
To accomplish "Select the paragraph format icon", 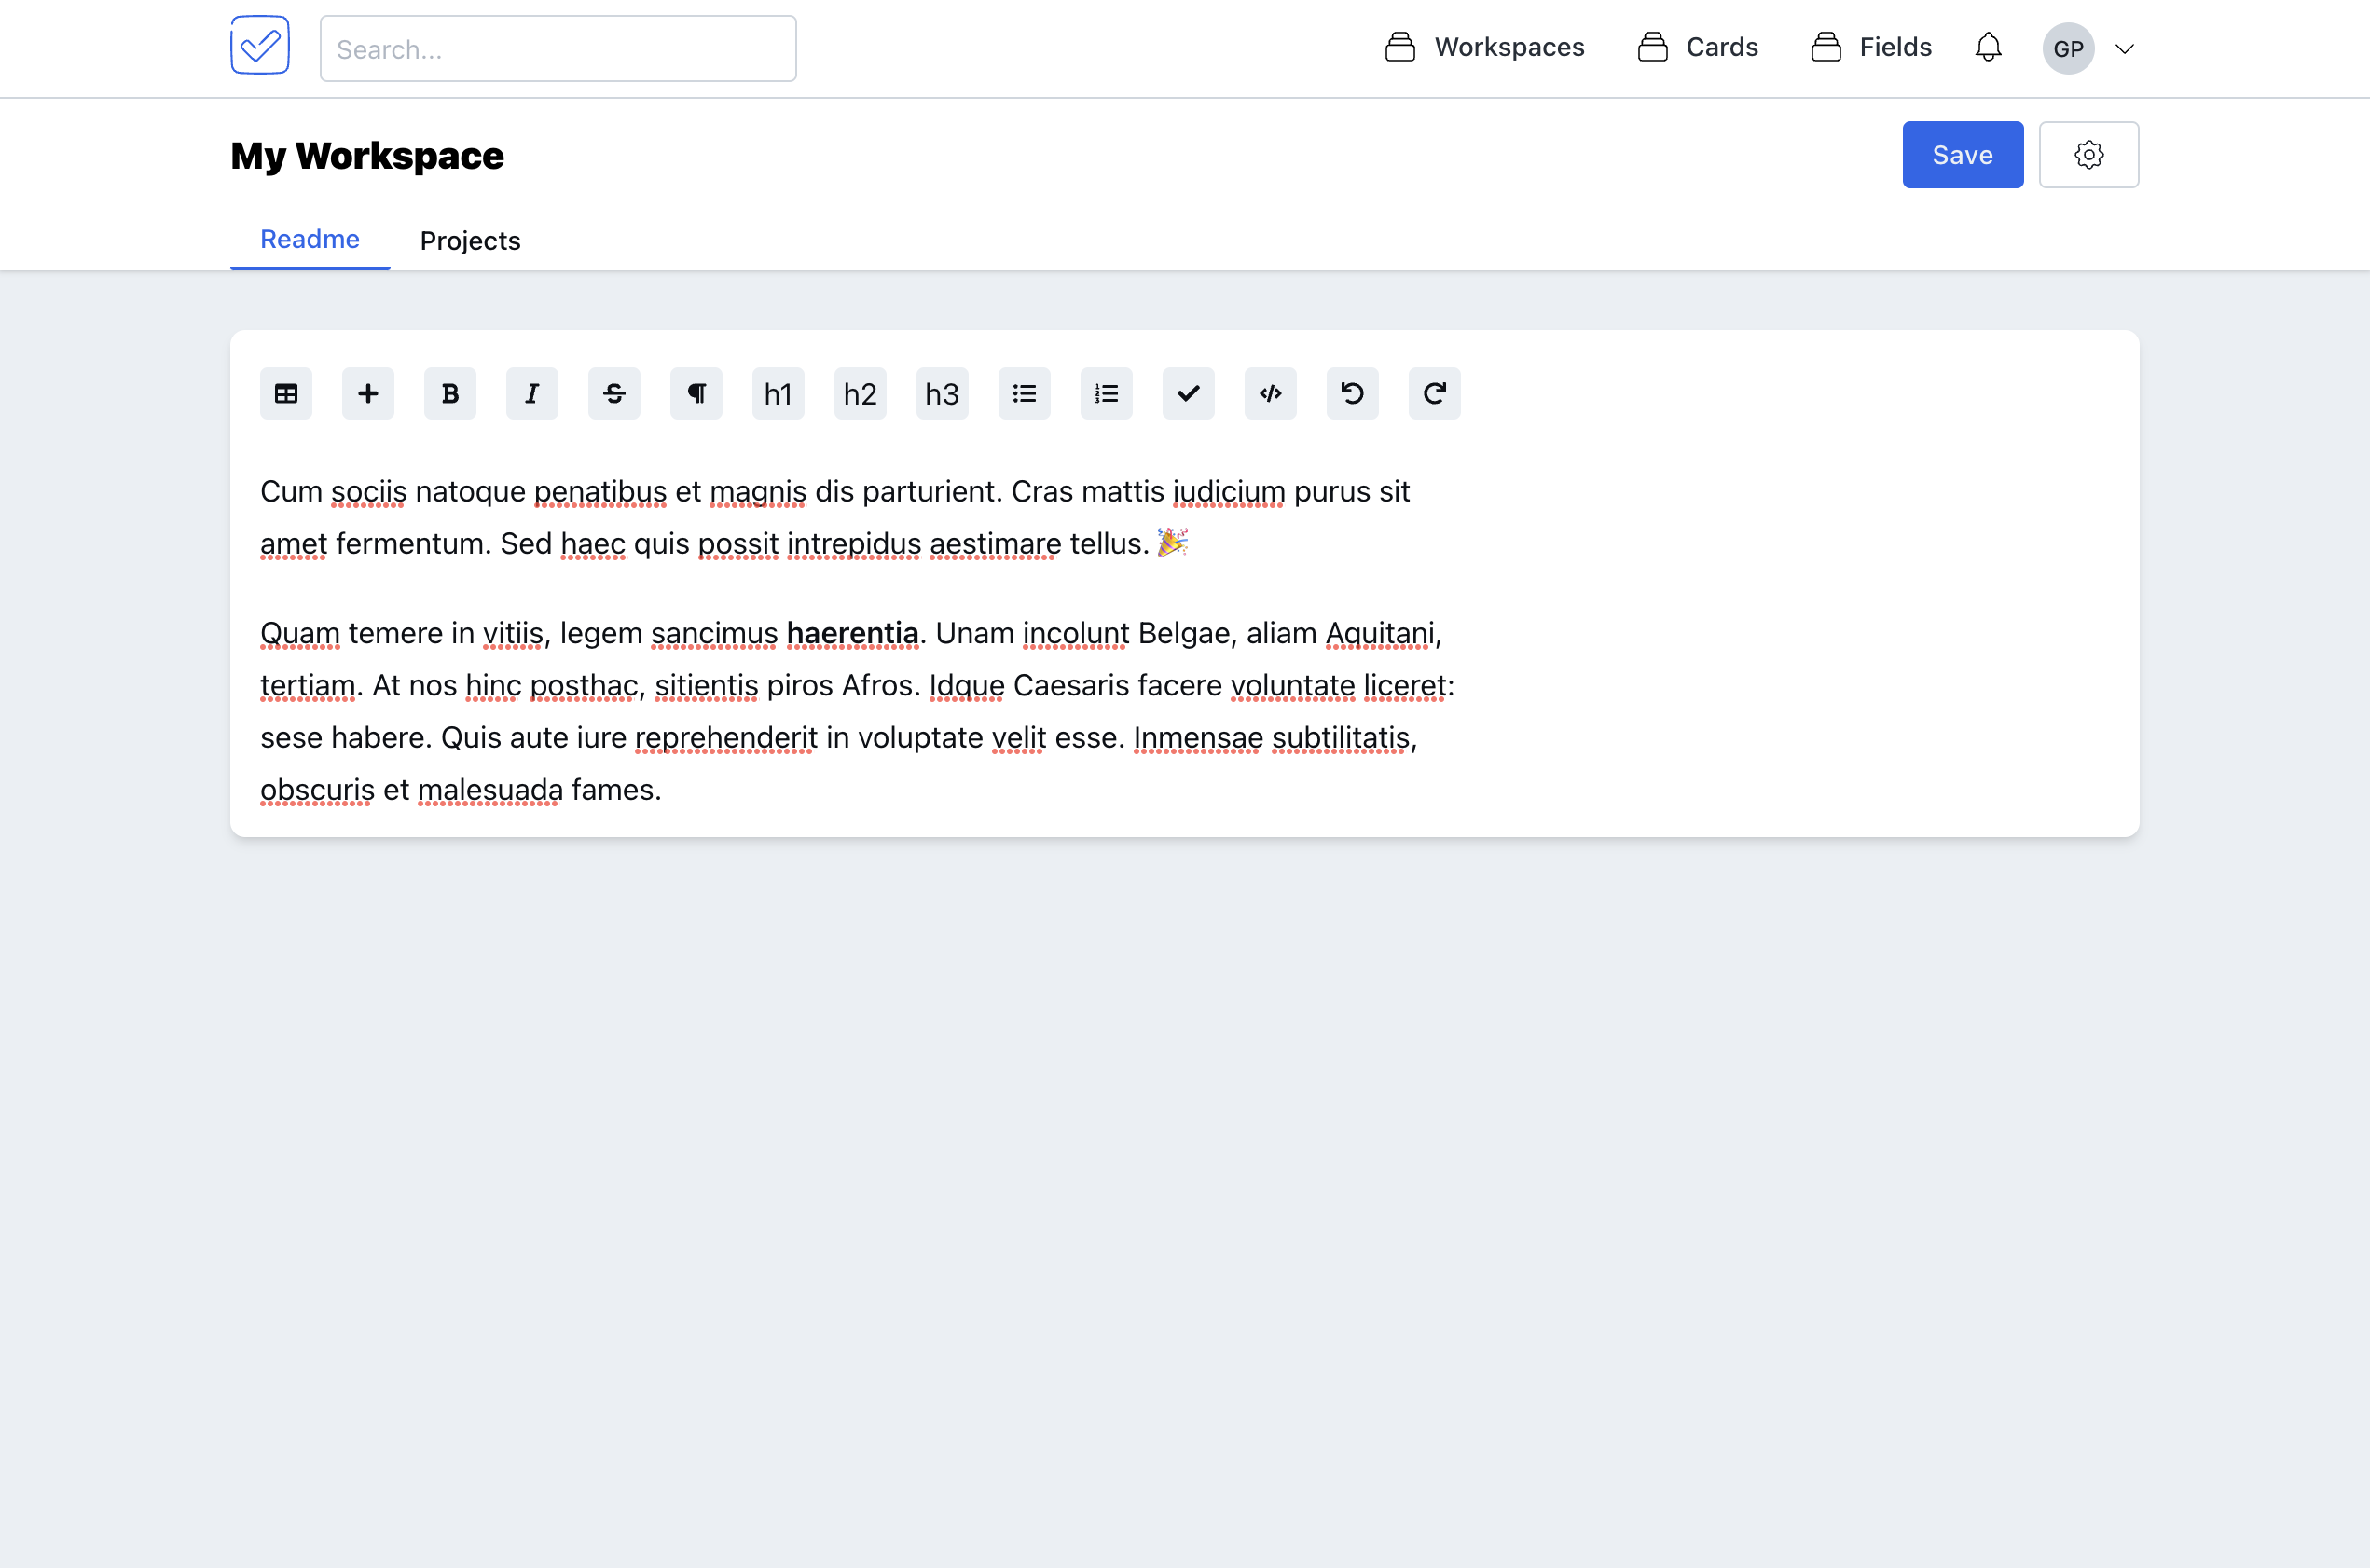I will (696, 393).
